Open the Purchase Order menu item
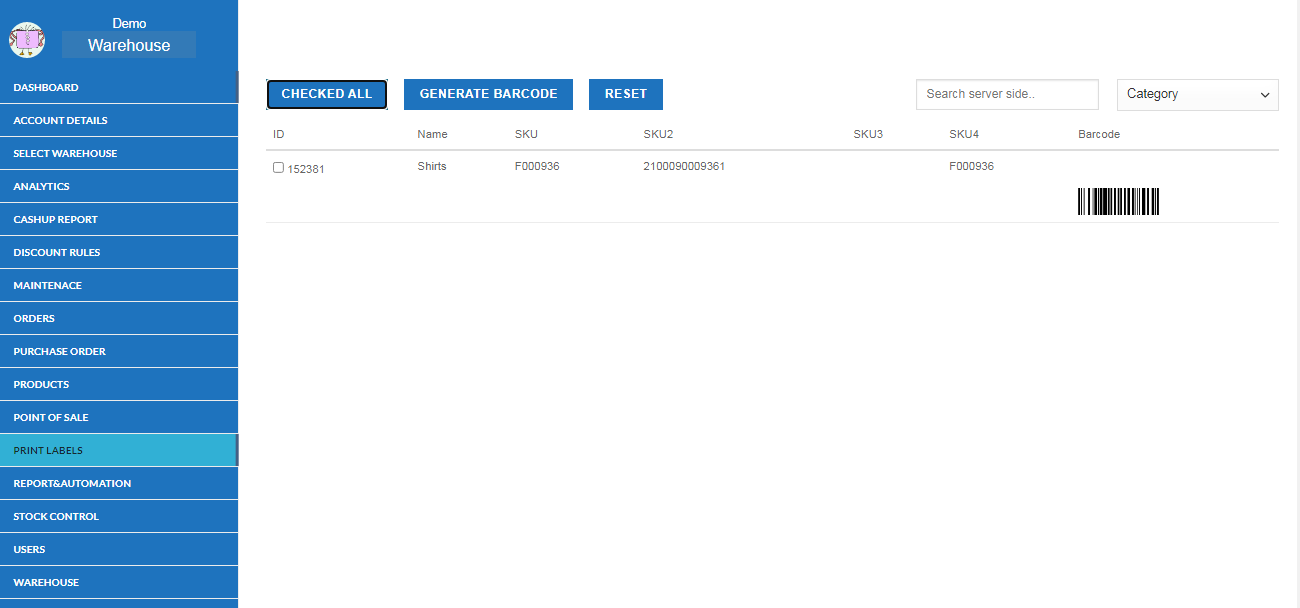Screen dimensions: 1300x608 59,351
